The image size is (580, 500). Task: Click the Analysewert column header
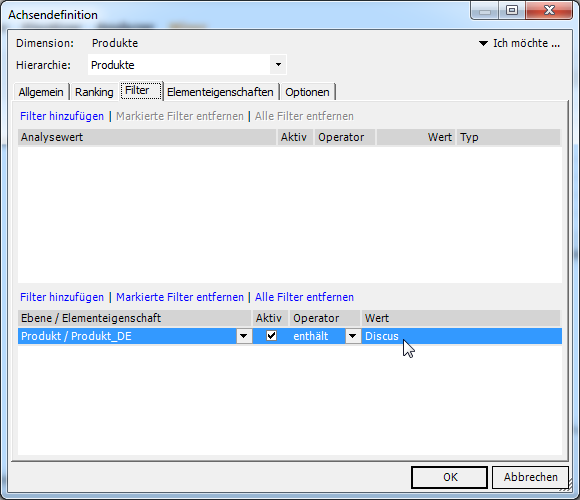pyautogui.click(x=147, y=137)
